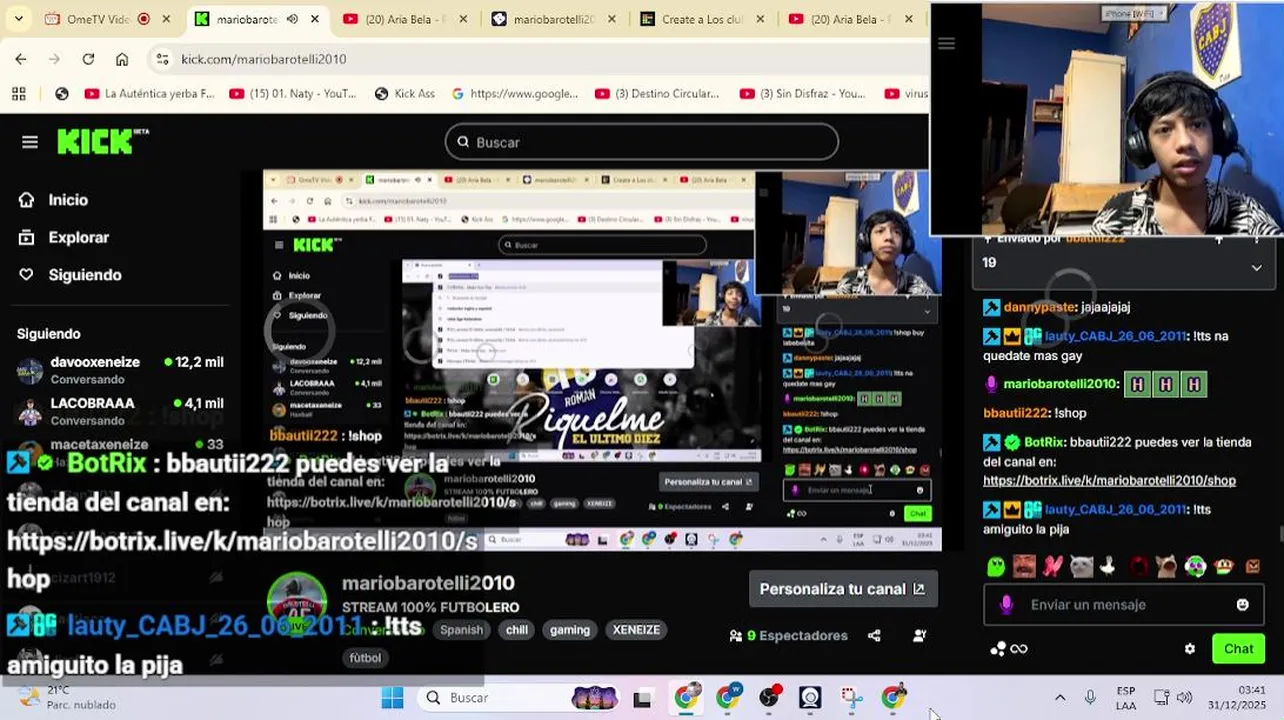Click purple microphone icon in message box
Image resolution: width=1284 pixels, height=720 pixels.
[1006, 604]
